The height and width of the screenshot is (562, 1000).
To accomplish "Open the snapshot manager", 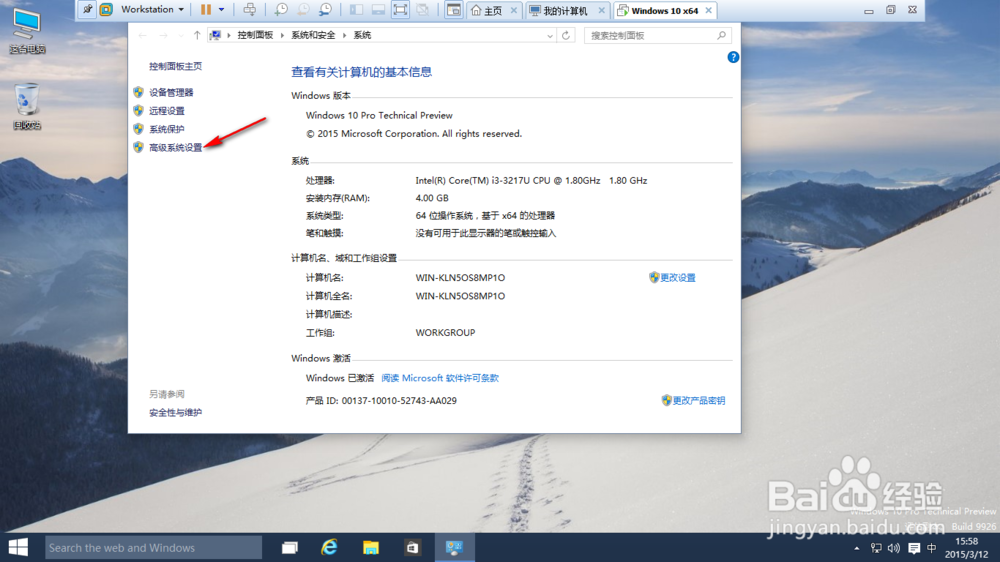I will click(x=325, y=10).
